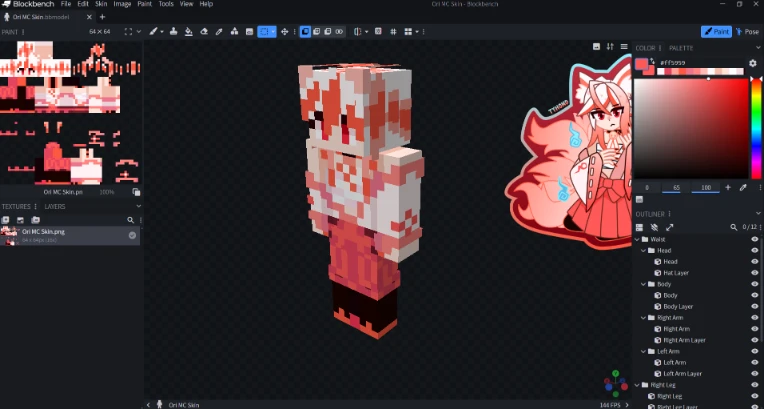Open the split screen layout icon
Viewport: 764px width, 409px height.
(408, 32)
